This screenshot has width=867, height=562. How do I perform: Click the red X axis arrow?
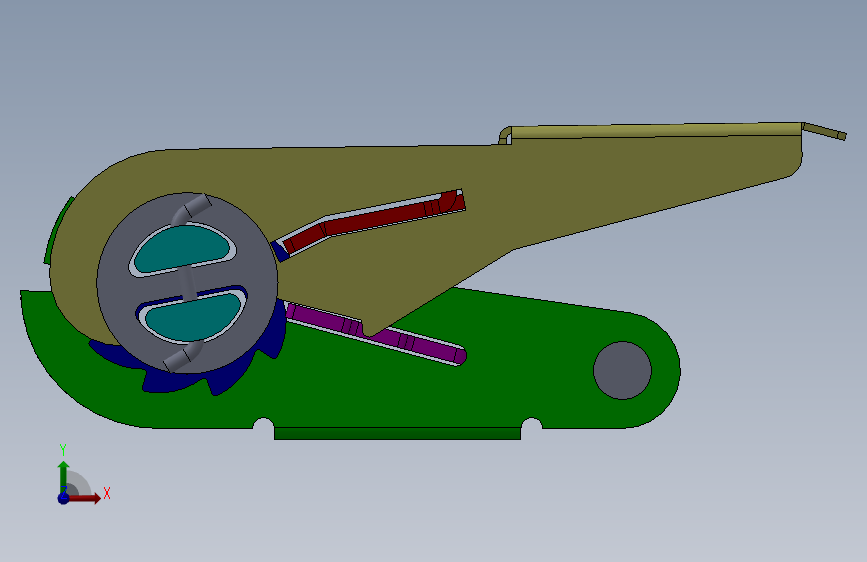[x=85, y=498]
